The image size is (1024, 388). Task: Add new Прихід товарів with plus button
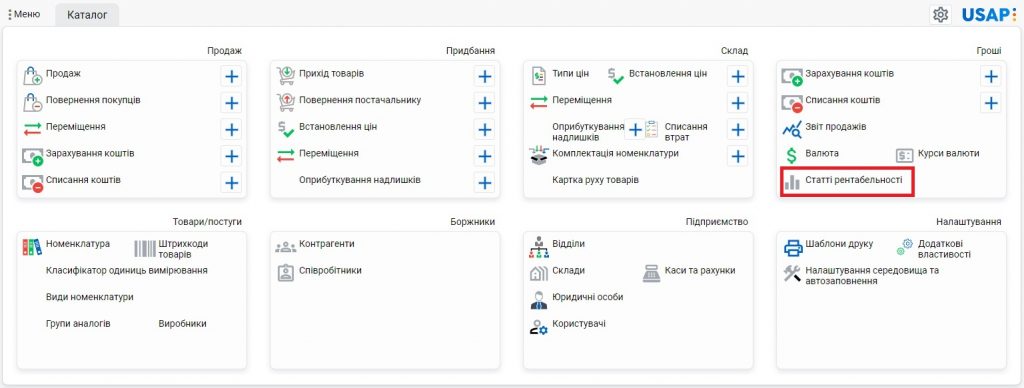tap(484, 77)
